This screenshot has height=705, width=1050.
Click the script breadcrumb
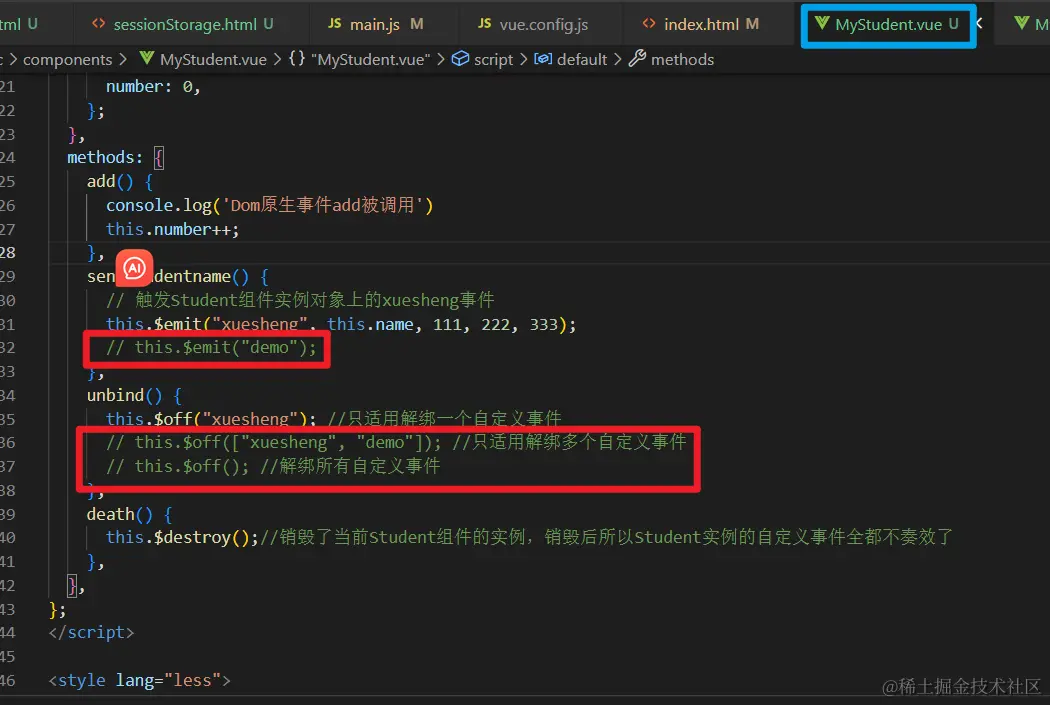482,60
